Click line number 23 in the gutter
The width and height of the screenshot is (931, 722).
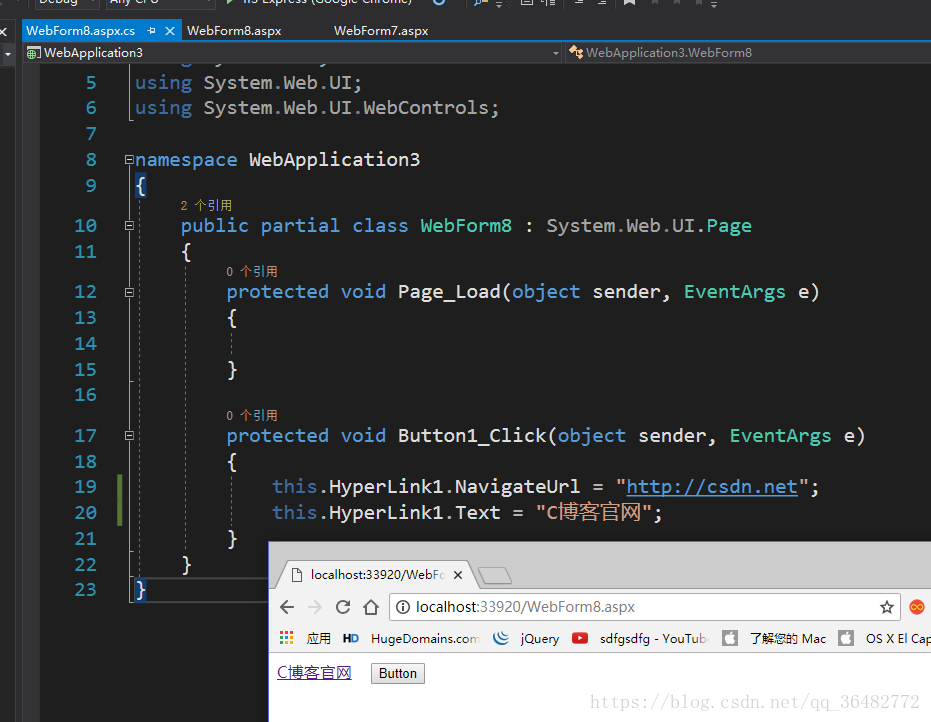coord(86,590)
